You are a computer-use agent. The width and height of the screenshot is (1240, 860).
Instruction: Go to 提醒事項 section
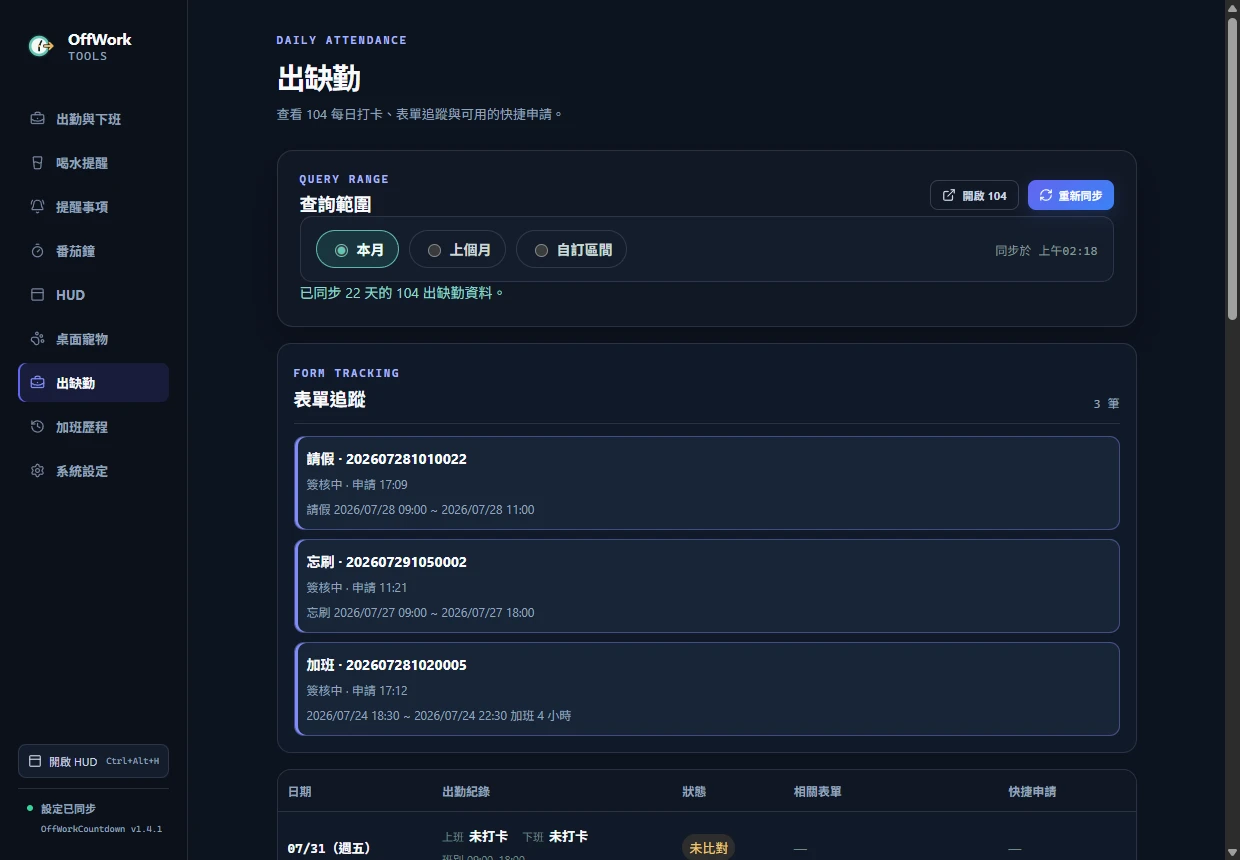(93, 207)
